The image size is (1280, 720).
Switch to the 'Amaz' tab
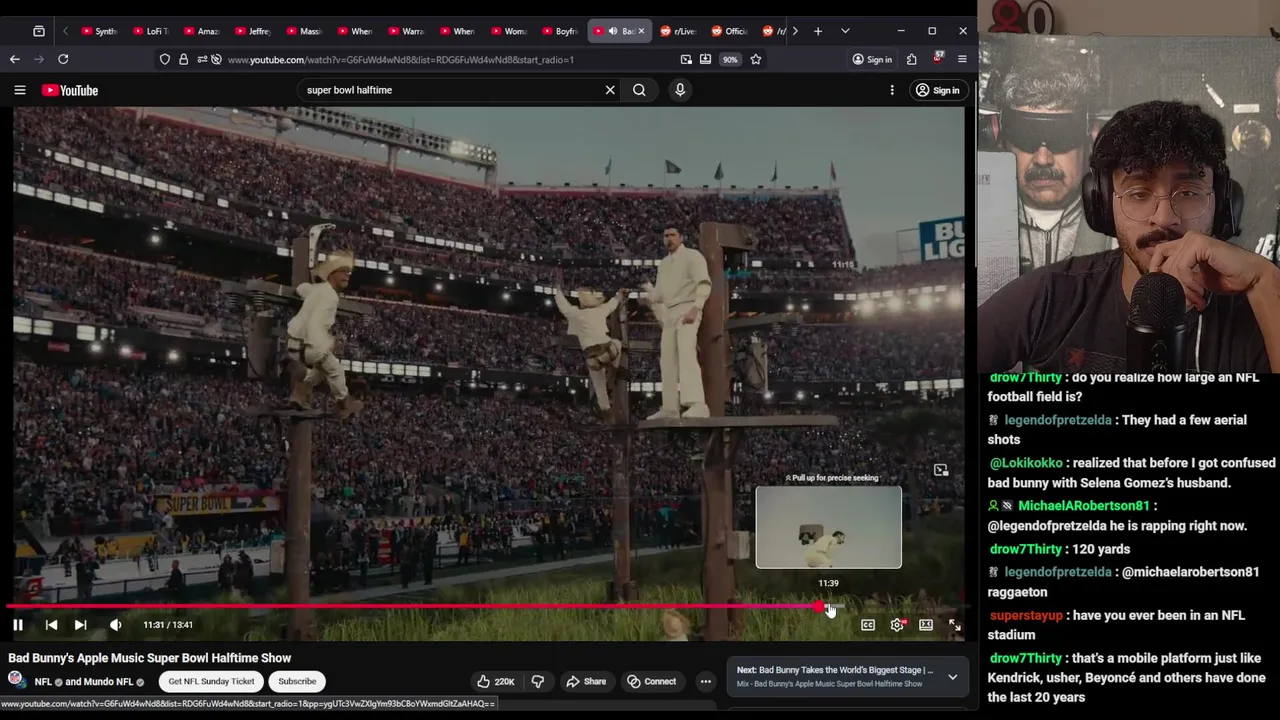[201, 31]
